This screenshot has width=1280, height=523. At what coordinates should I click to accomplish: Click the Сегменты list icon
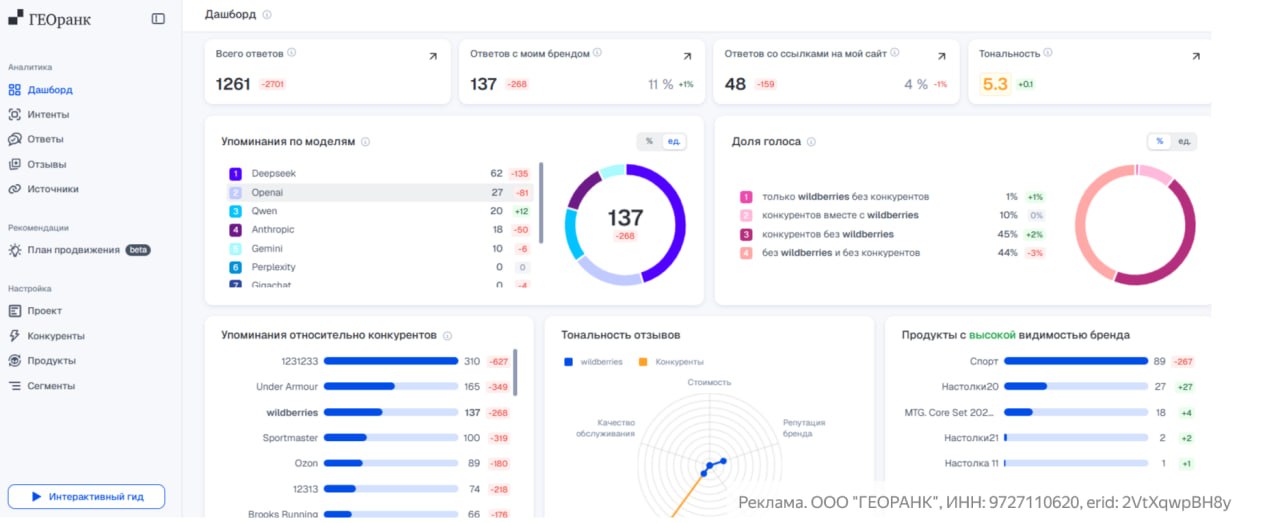(15, 386)
